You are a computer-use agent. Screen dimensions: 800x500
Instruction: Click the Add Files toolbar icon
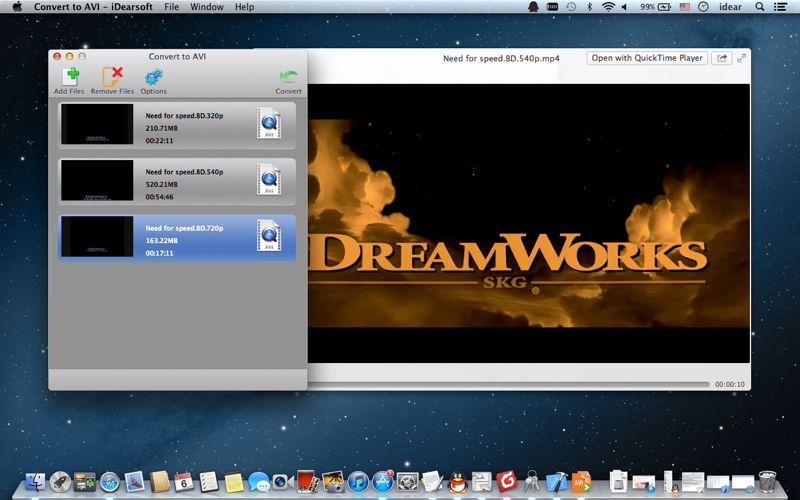pos(69,77)
